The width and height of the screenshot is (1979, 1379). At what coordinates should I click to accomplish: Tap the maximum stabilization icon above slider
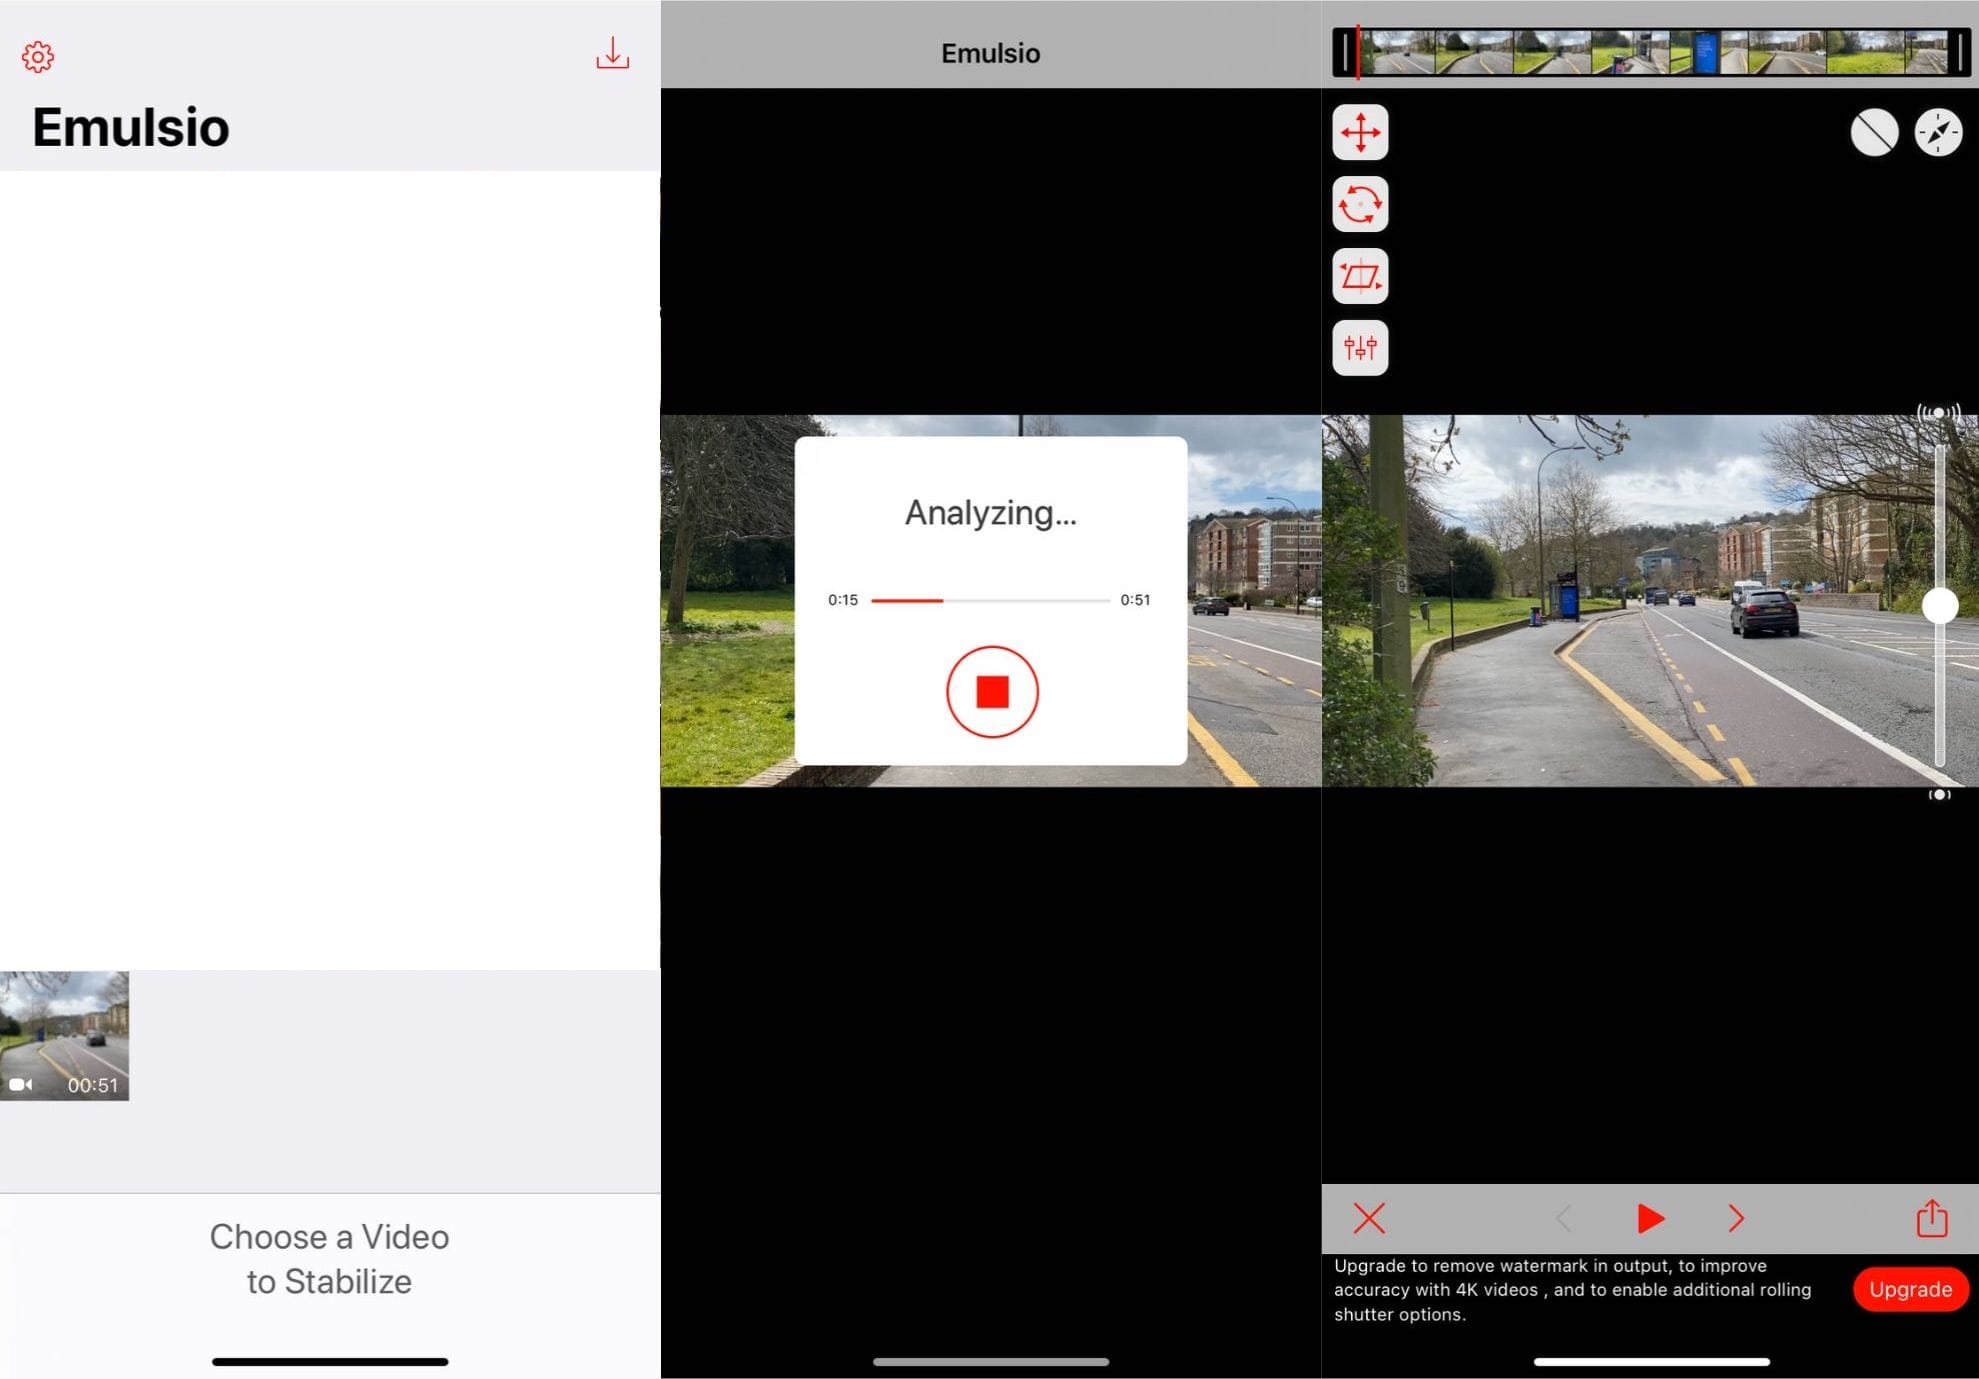pyautogui.click(x=1938, y=412)
